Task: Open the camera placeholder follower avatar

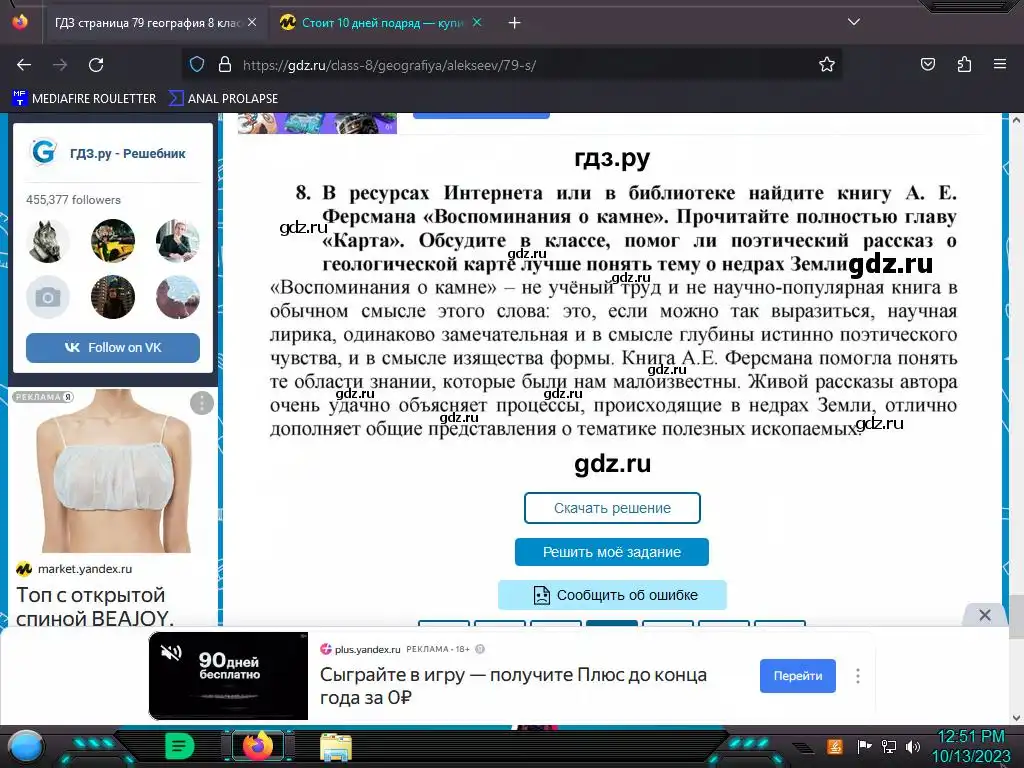Action: 48,297
